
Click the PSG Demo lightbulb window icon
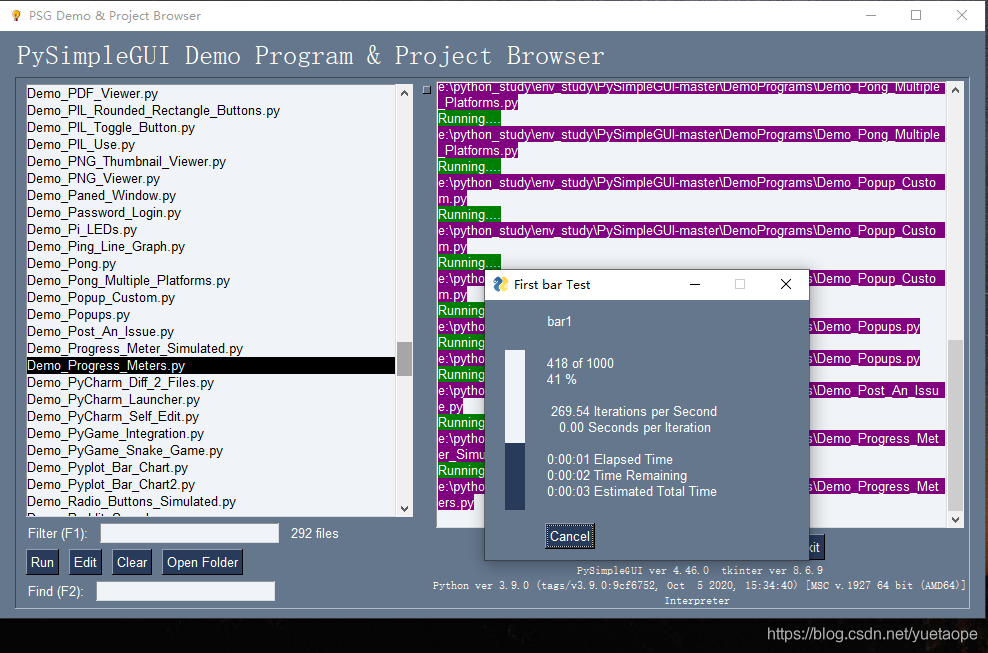15,15
